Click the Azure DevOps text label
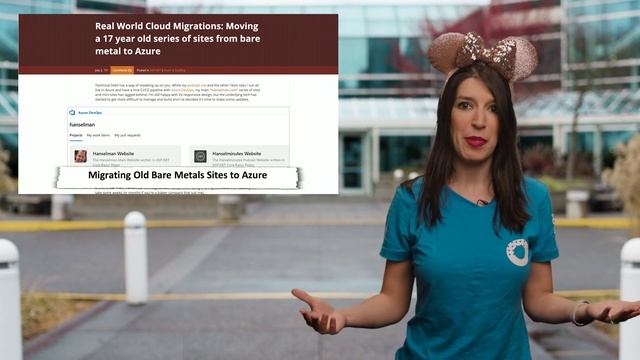 (x=90, y=113)
